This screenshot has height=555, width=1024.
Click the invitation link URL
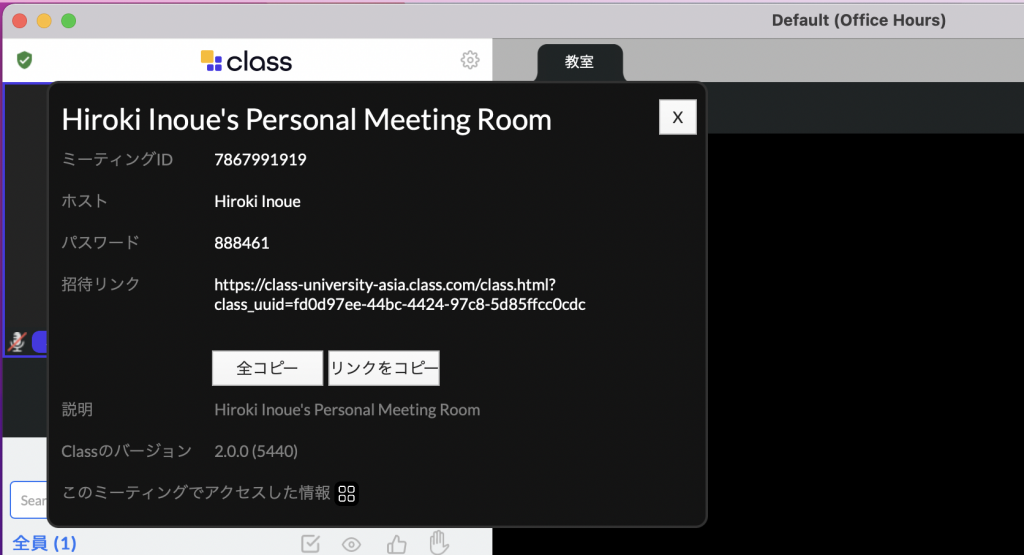coord(400,294)
